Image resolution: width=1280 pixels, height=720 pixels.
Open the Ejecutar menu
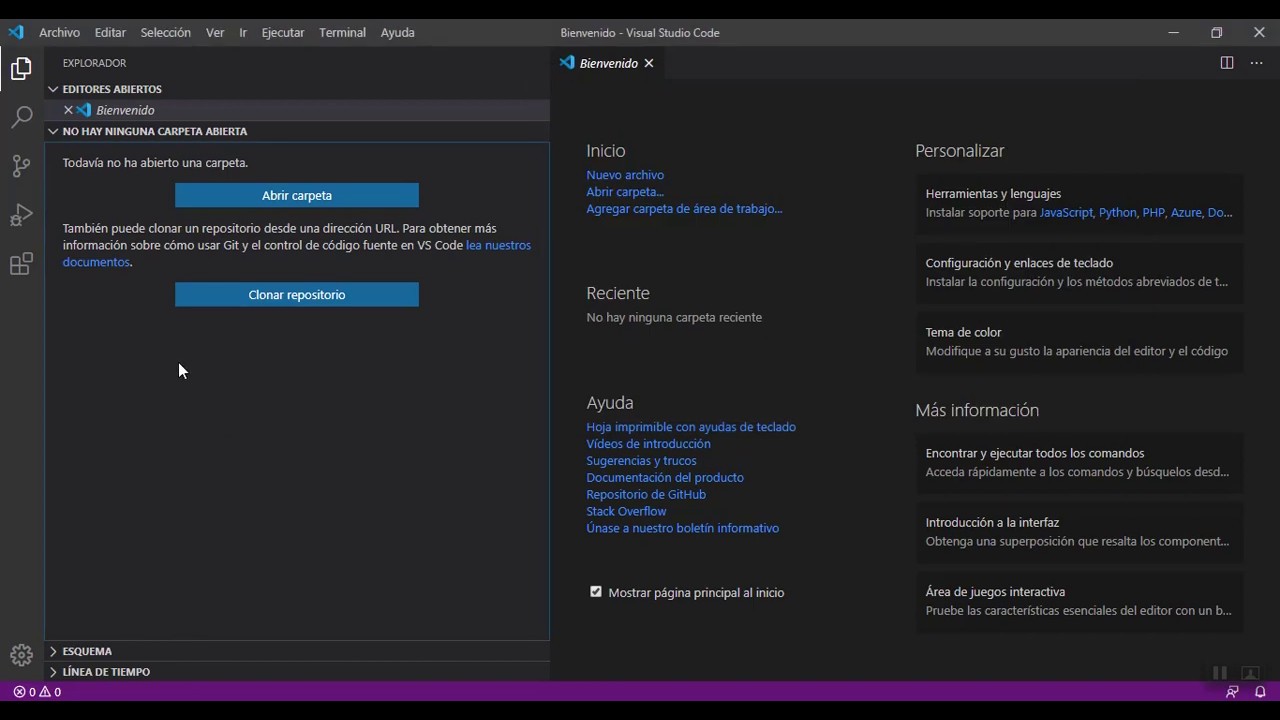[x=283, y=32]
